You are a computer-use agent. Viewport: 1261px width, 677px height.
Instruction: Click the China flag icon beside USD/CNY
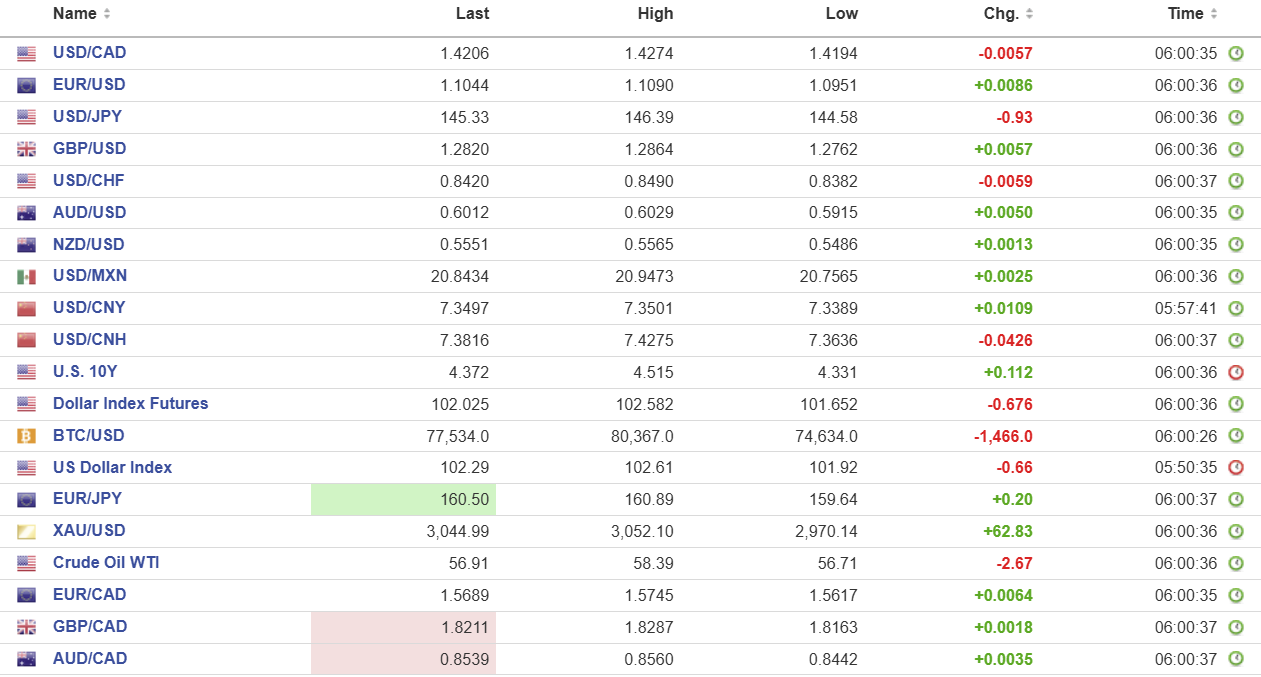point(26,309)
